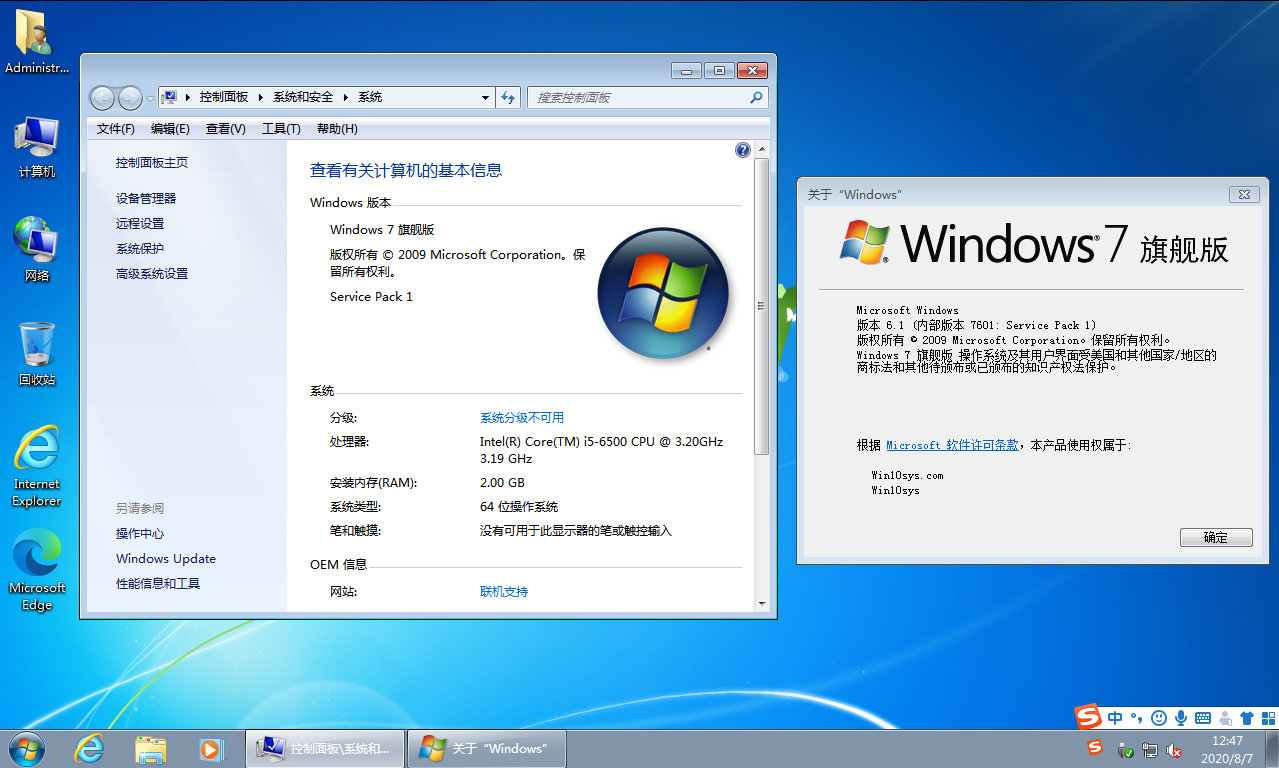Switch to the 控制面板 taskbar window
Viewport: 1279px width, 768px height.
click(325, 748)
